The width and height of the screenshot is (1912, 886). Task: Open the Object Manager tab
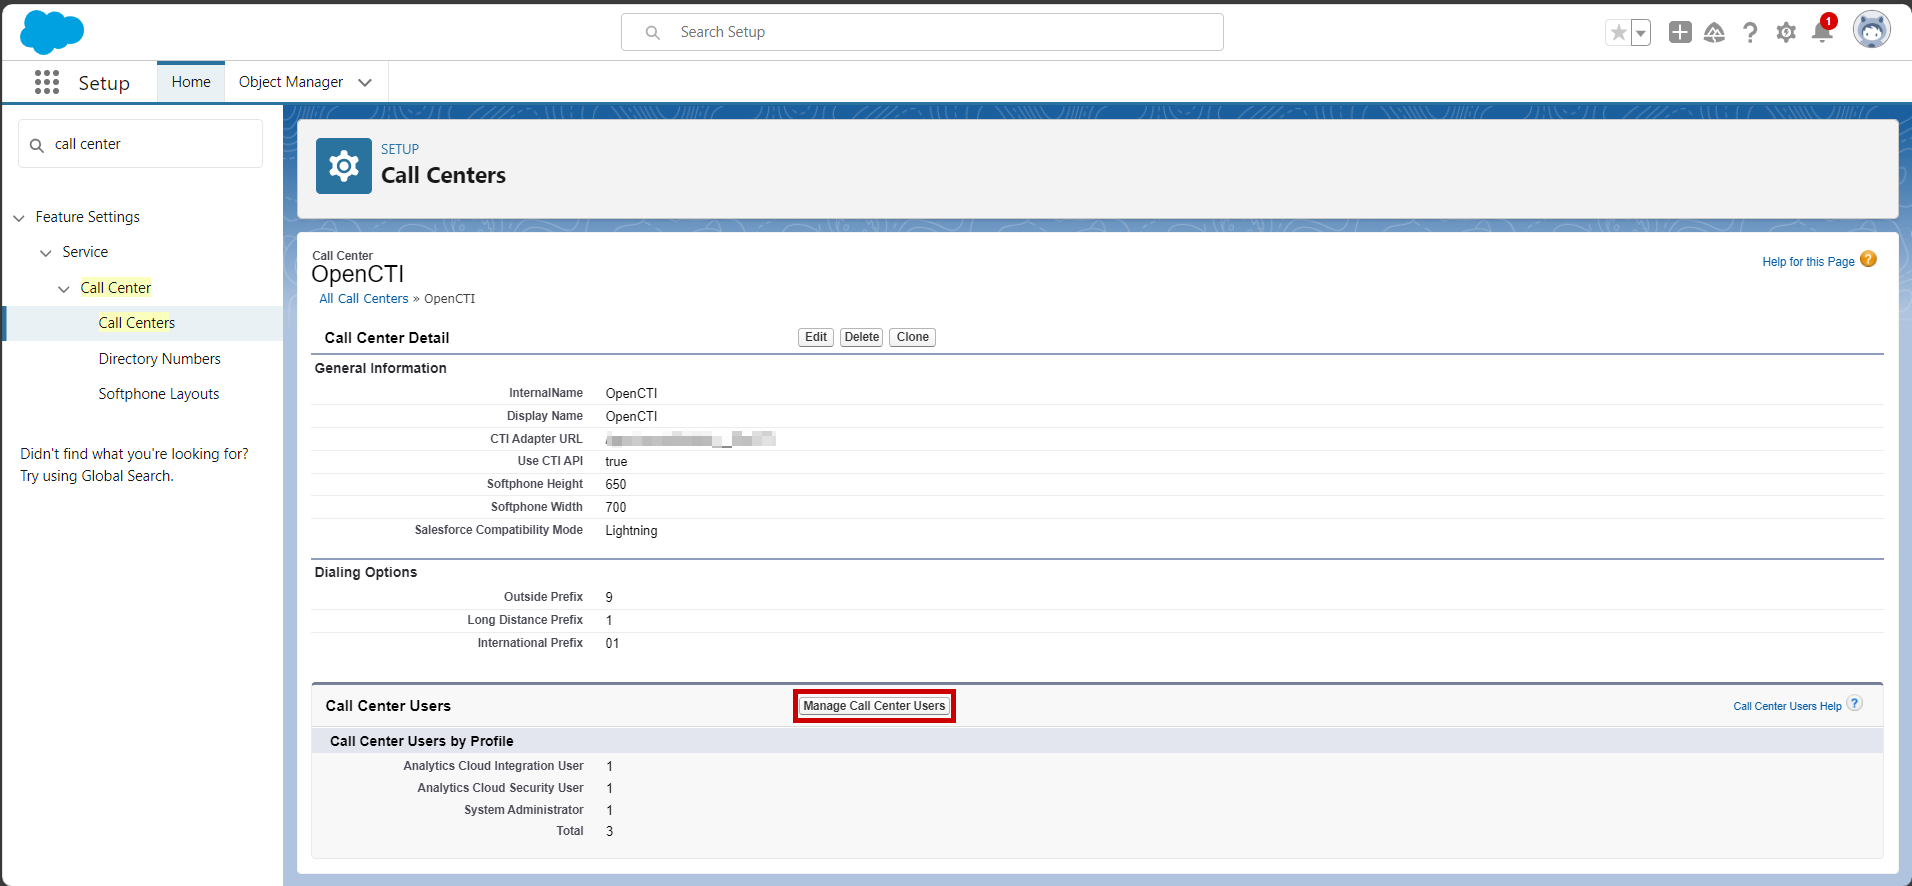(291, 82)
